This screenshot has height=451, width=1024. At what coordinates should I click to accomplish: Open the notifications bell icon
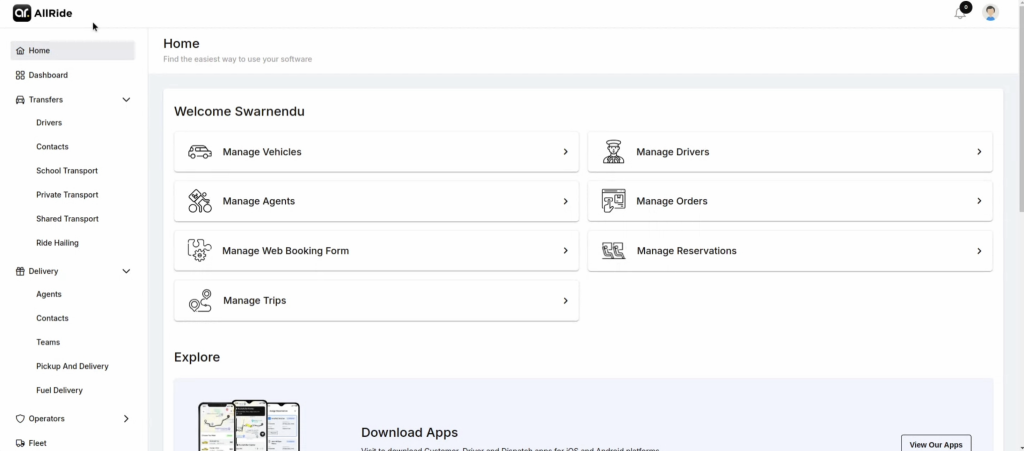960,13
